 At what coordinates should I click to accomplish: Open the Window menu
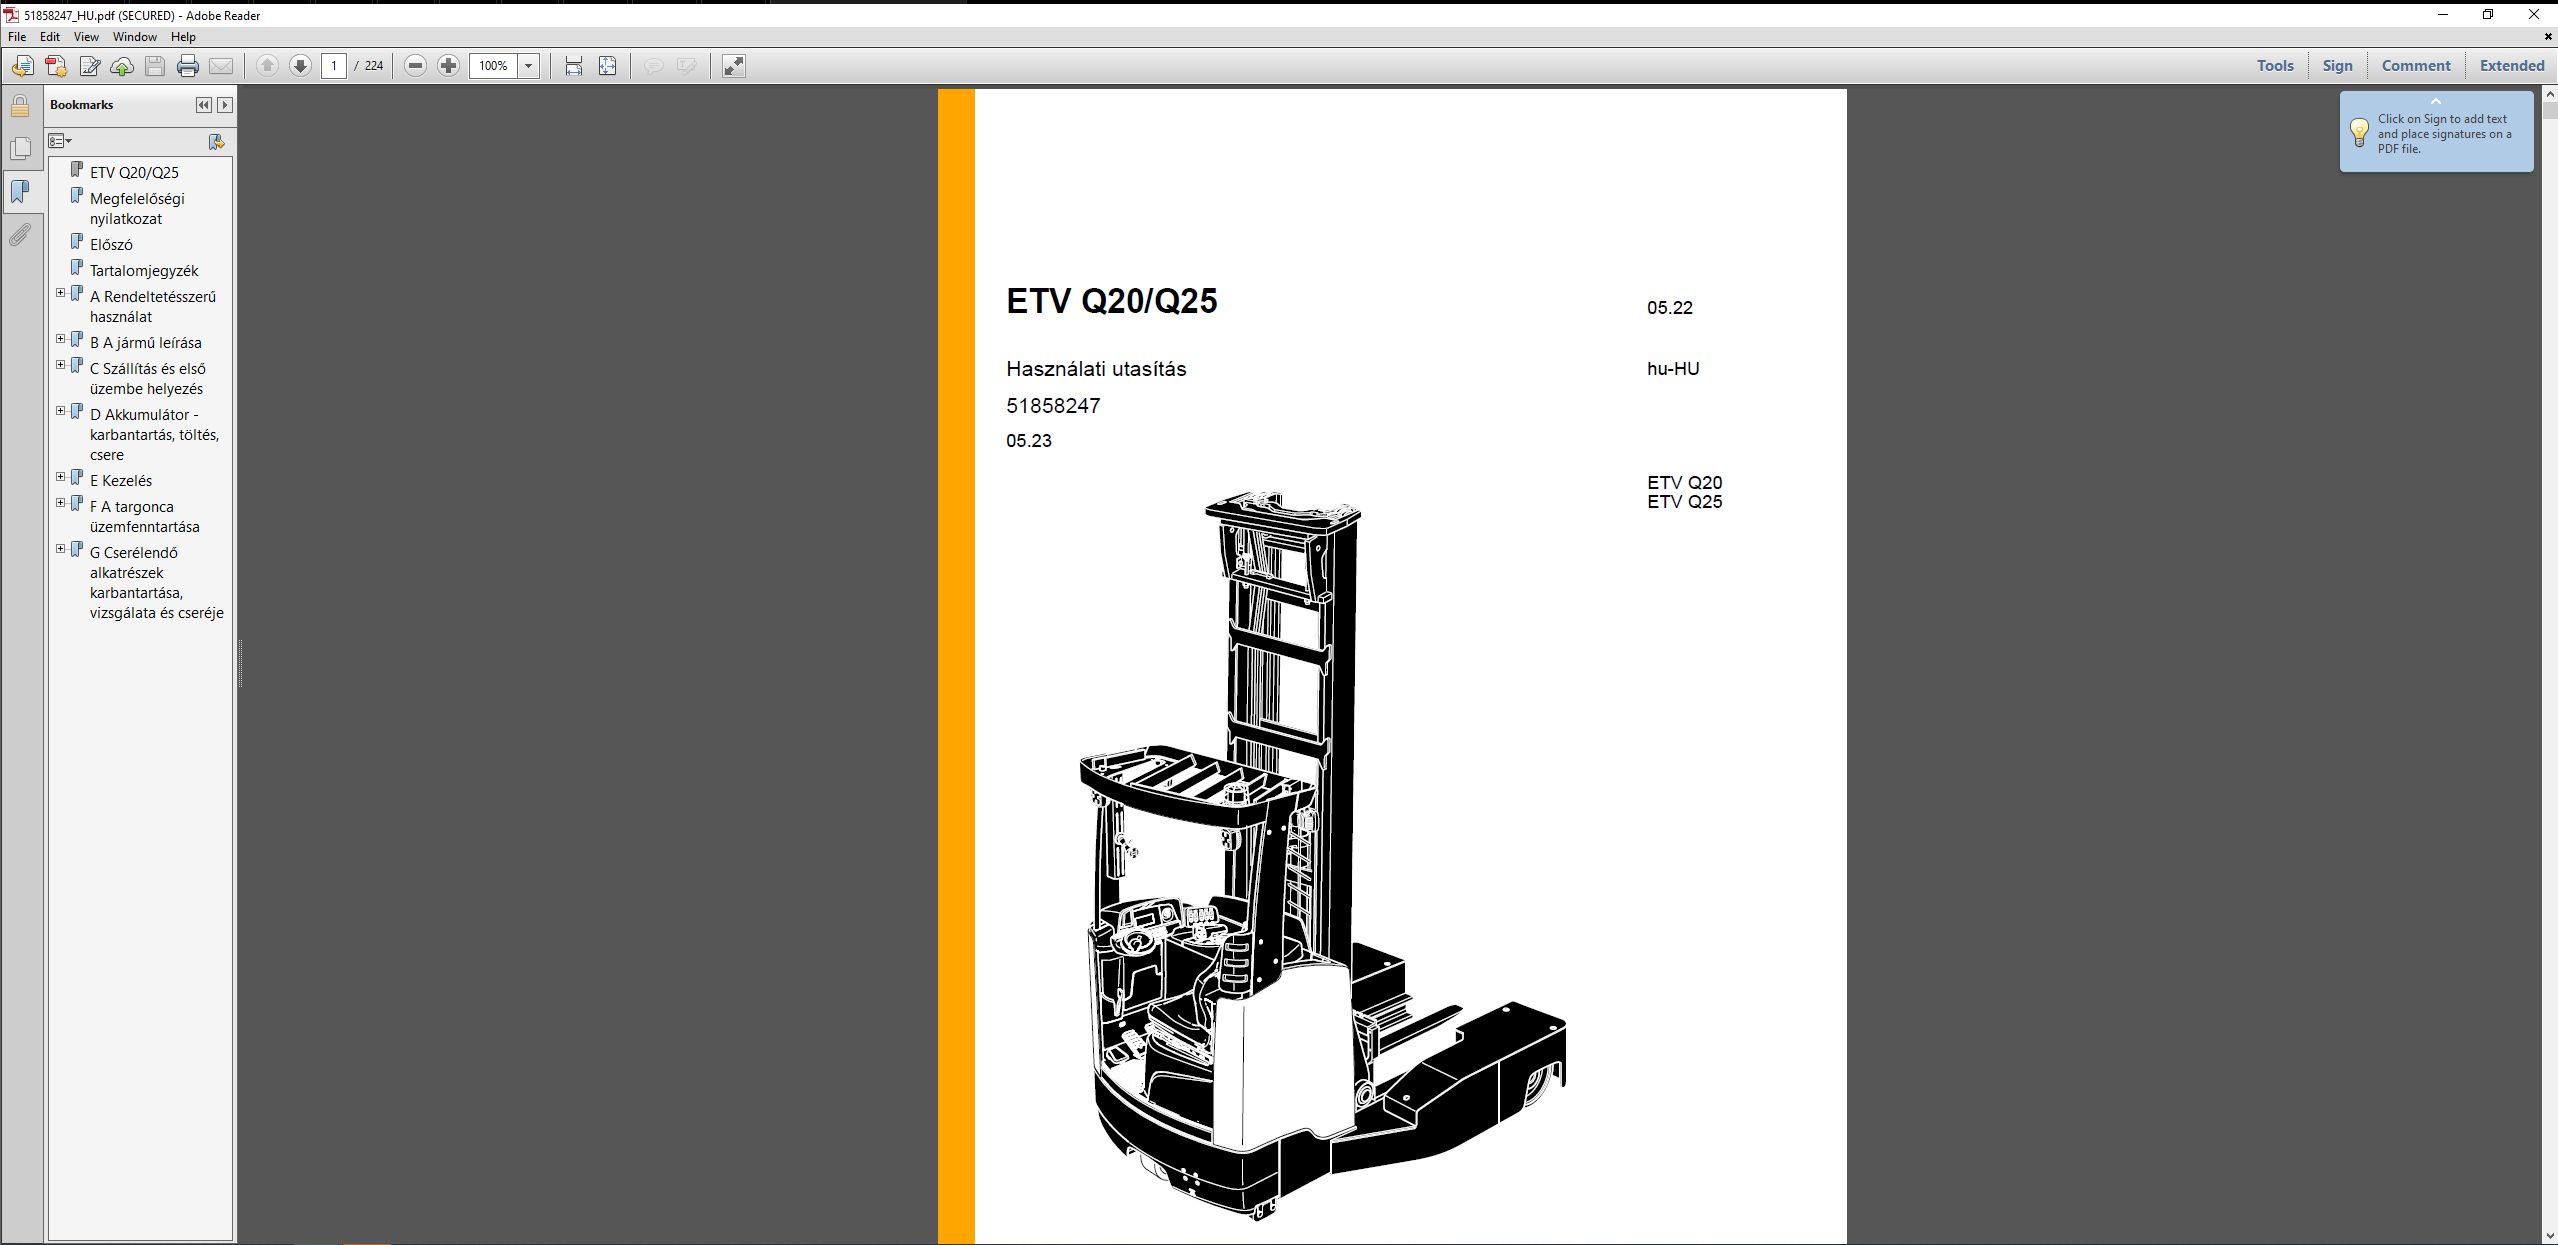point(134,37)
